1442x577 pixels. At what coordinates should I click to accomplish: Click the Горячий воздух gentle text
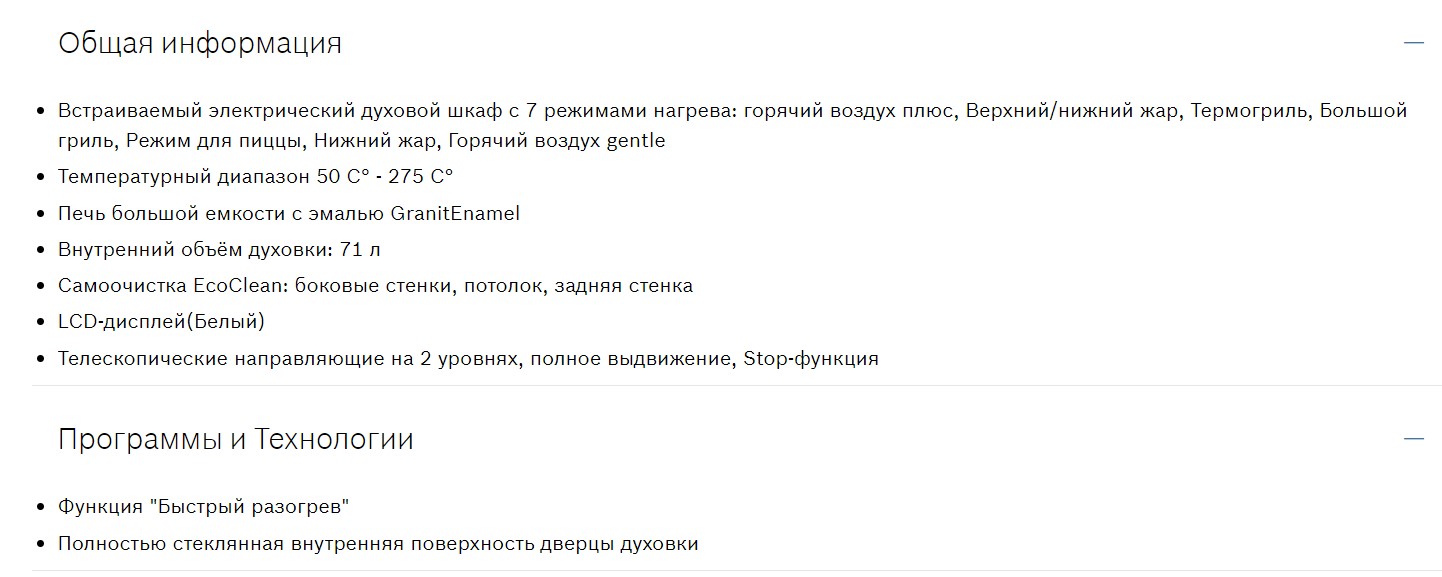pyautogui.click(x=557, y=141)
